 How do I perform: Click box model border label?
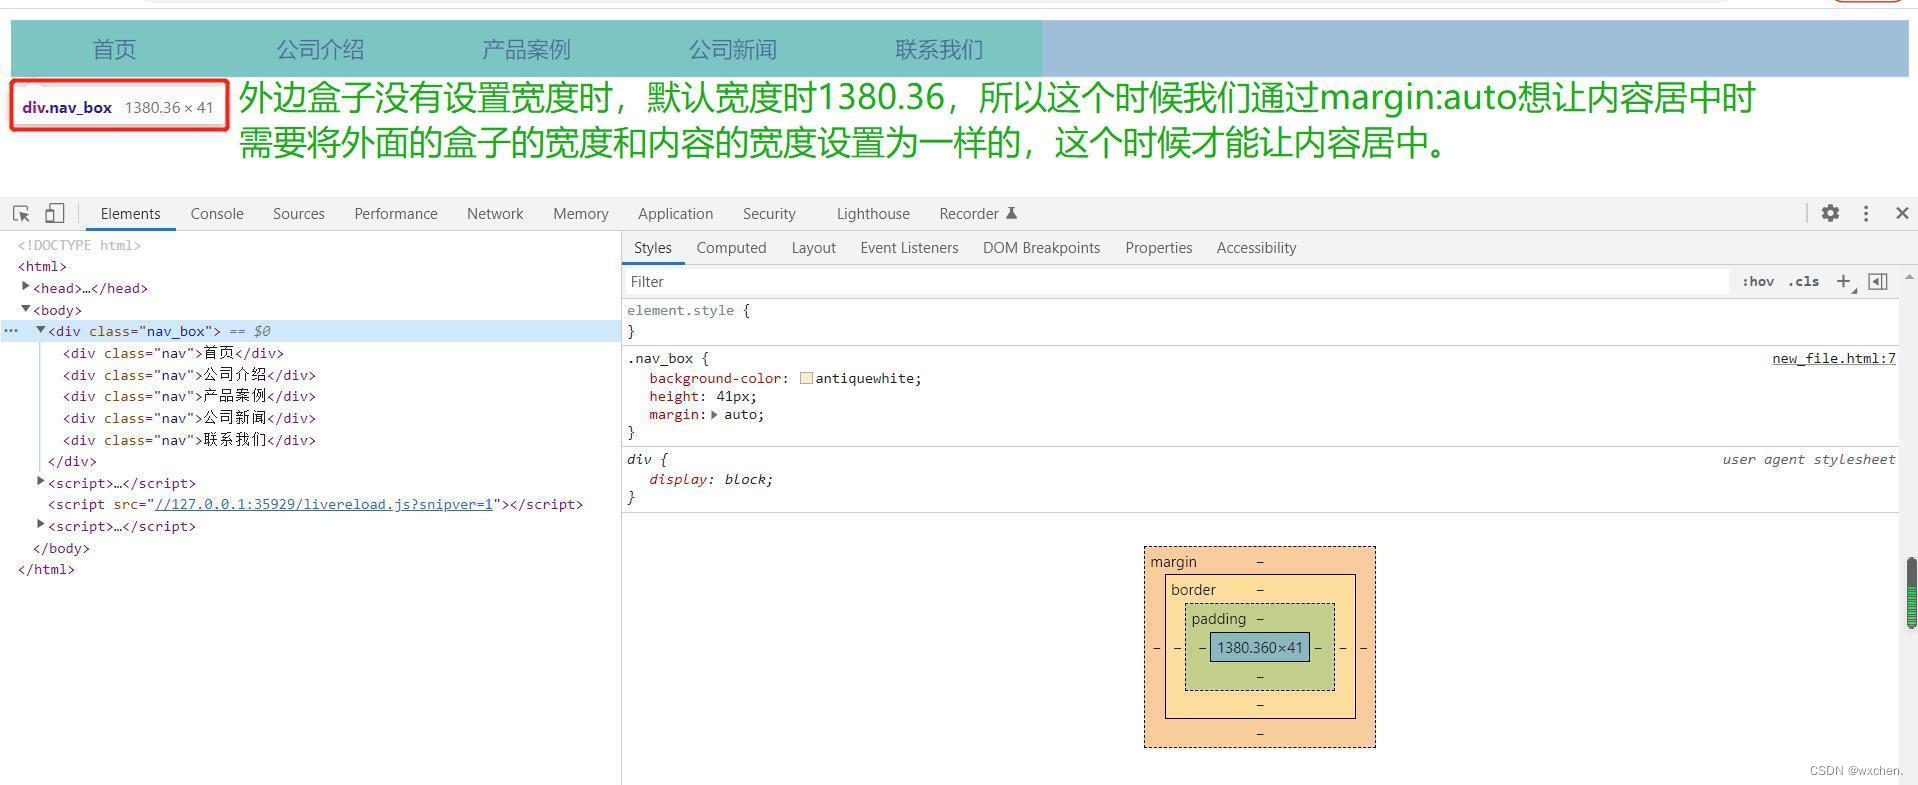coord(1193,590)
